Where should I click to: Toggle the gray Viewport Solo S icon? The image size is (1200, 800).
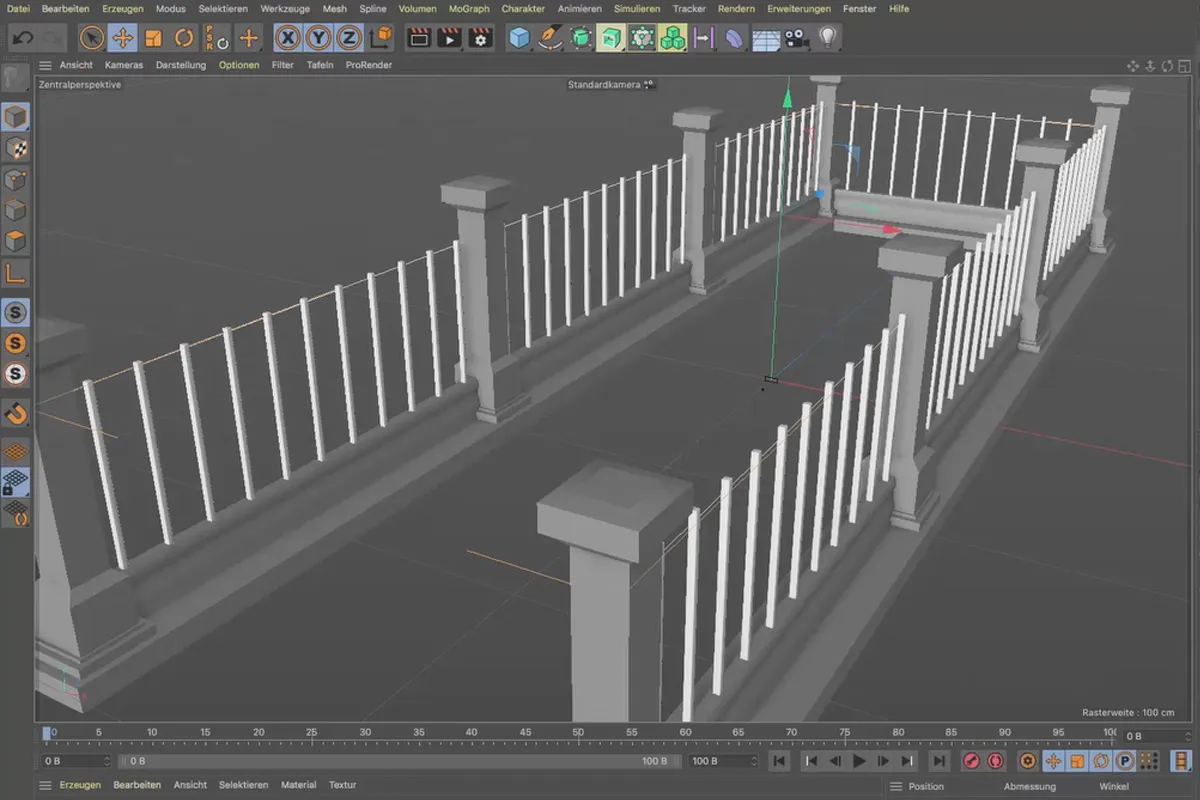pyautogui.click(x=15, y=312)
